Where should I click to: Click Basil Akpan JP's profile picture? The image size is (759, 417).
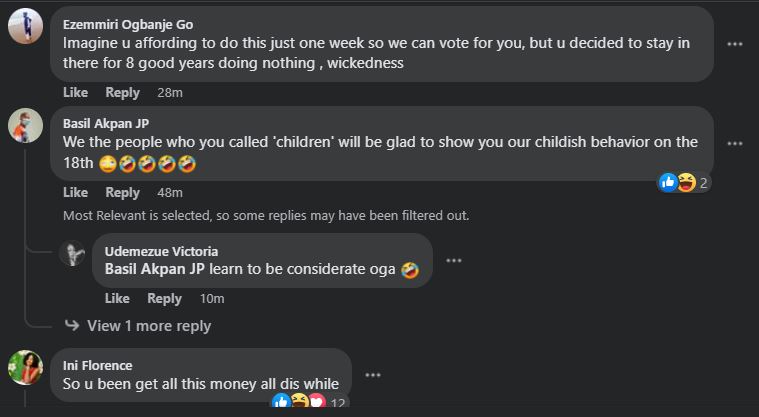coord(25,126)
